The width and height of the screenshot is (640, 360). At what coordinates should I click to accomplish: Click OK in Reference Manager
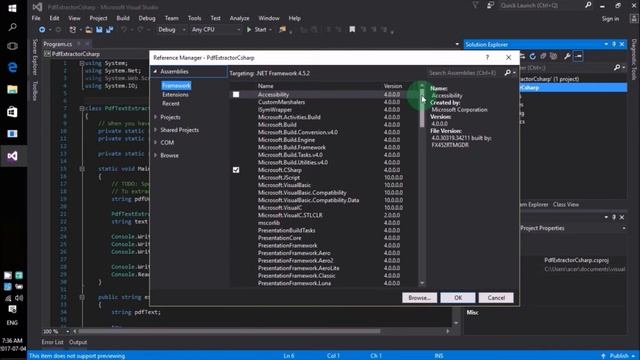pyautogui.click(x=458, y=298)
